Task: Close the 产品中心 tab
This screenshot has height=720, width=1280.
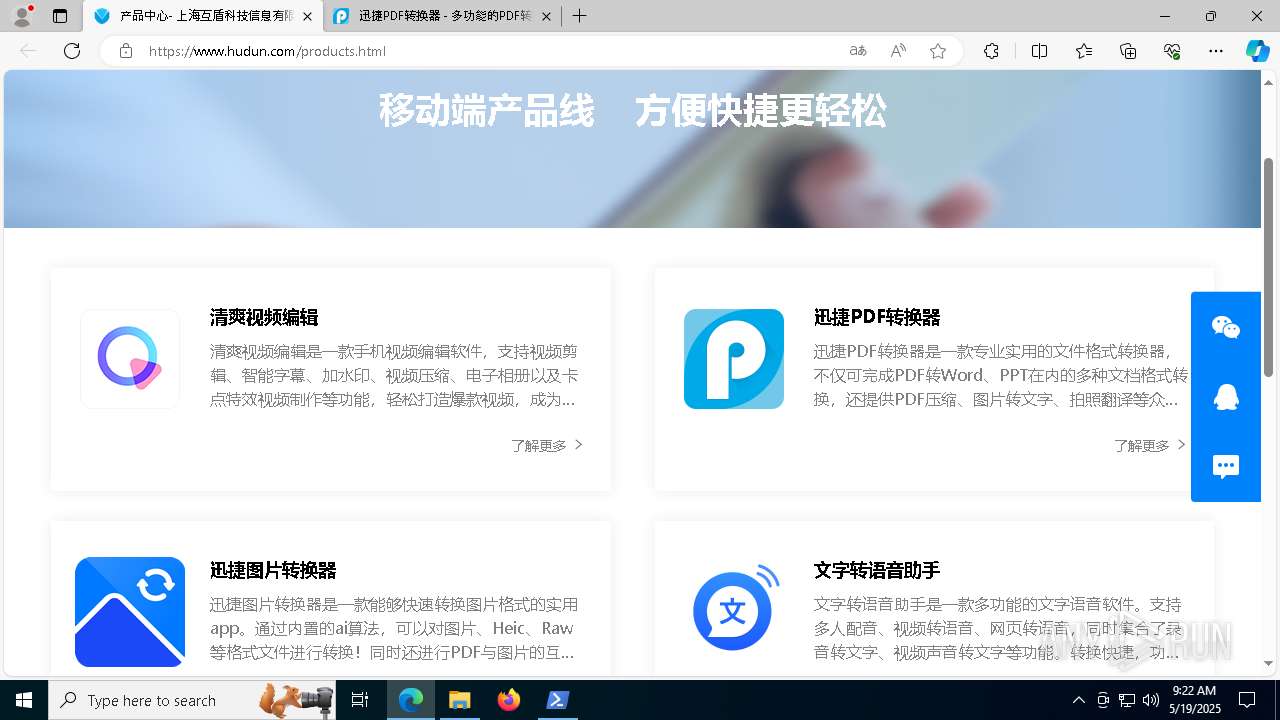Action: click(307, 16)
